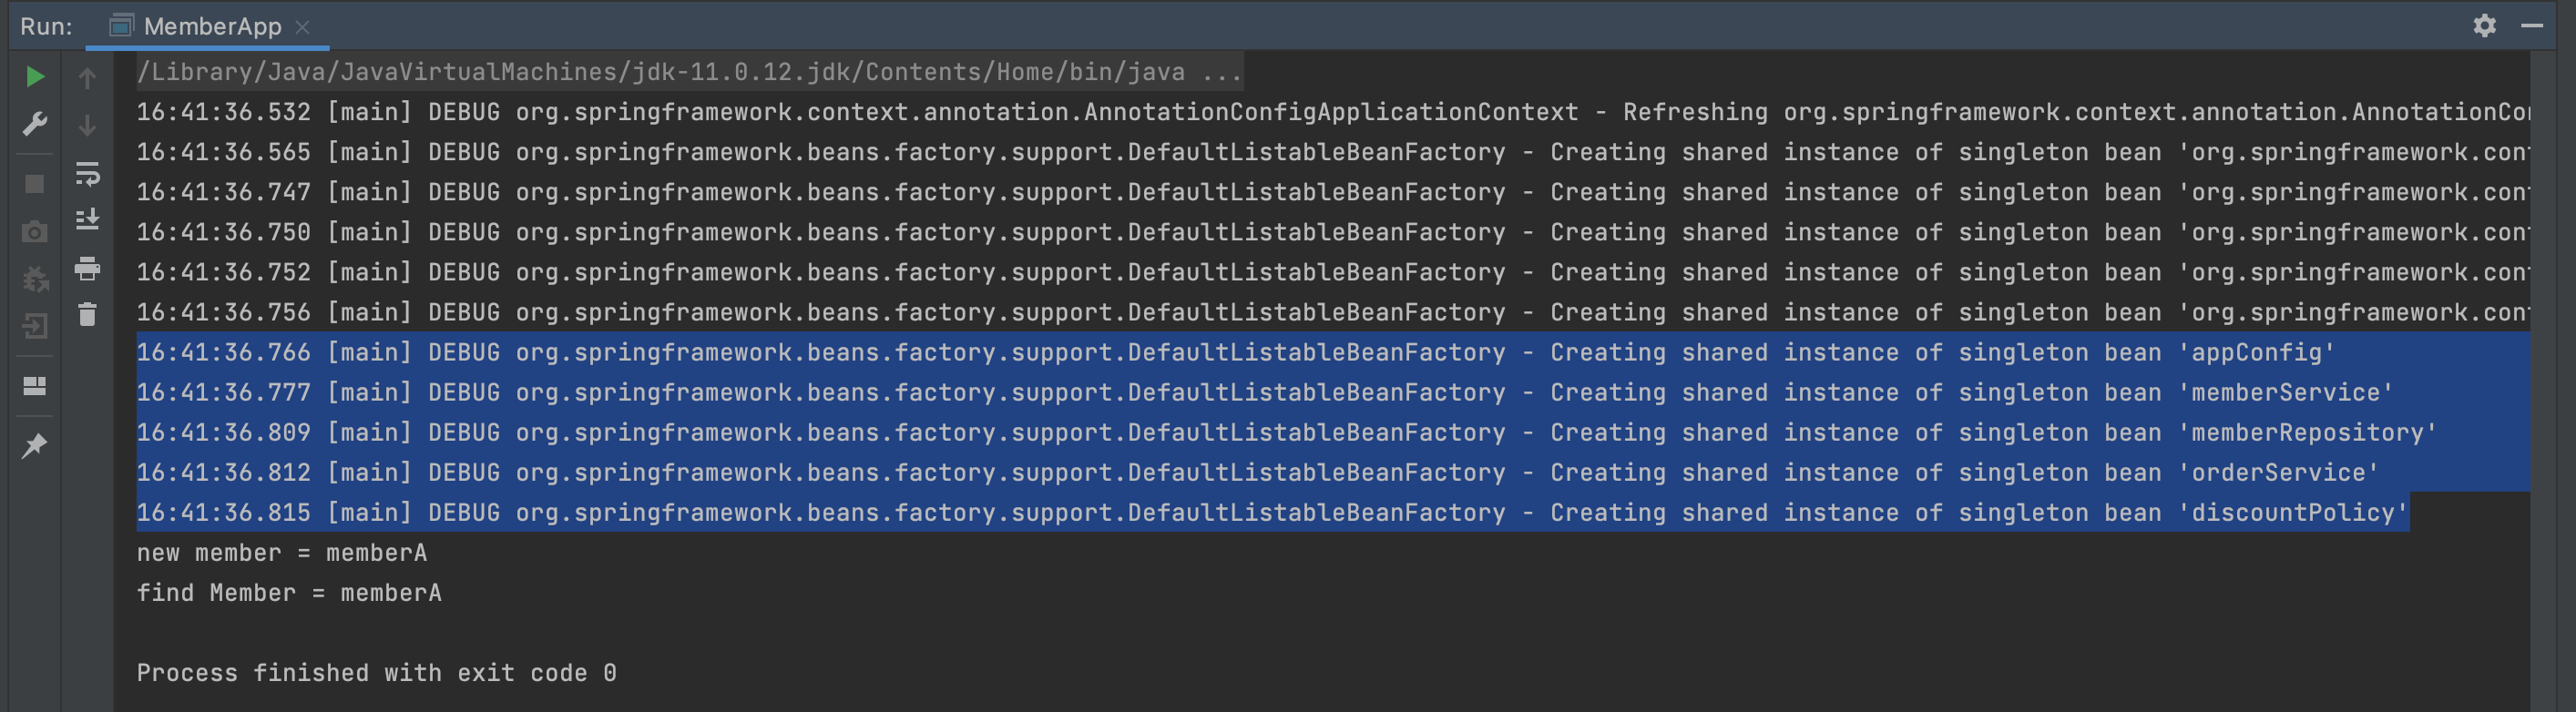
Task: Toggle pin tab for the run window
Action: 35,446
